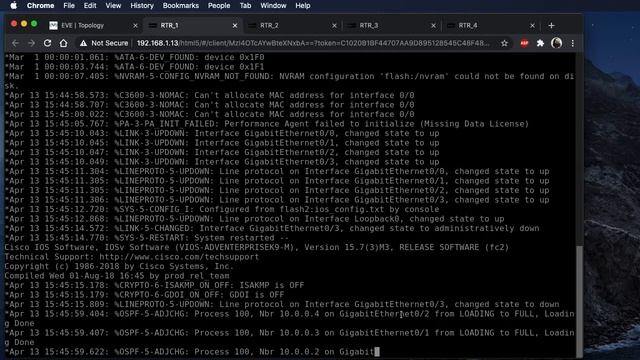Reload the current page
This screenshot has width=640, height=360.
pyautogui.click(x=47, y=43)
